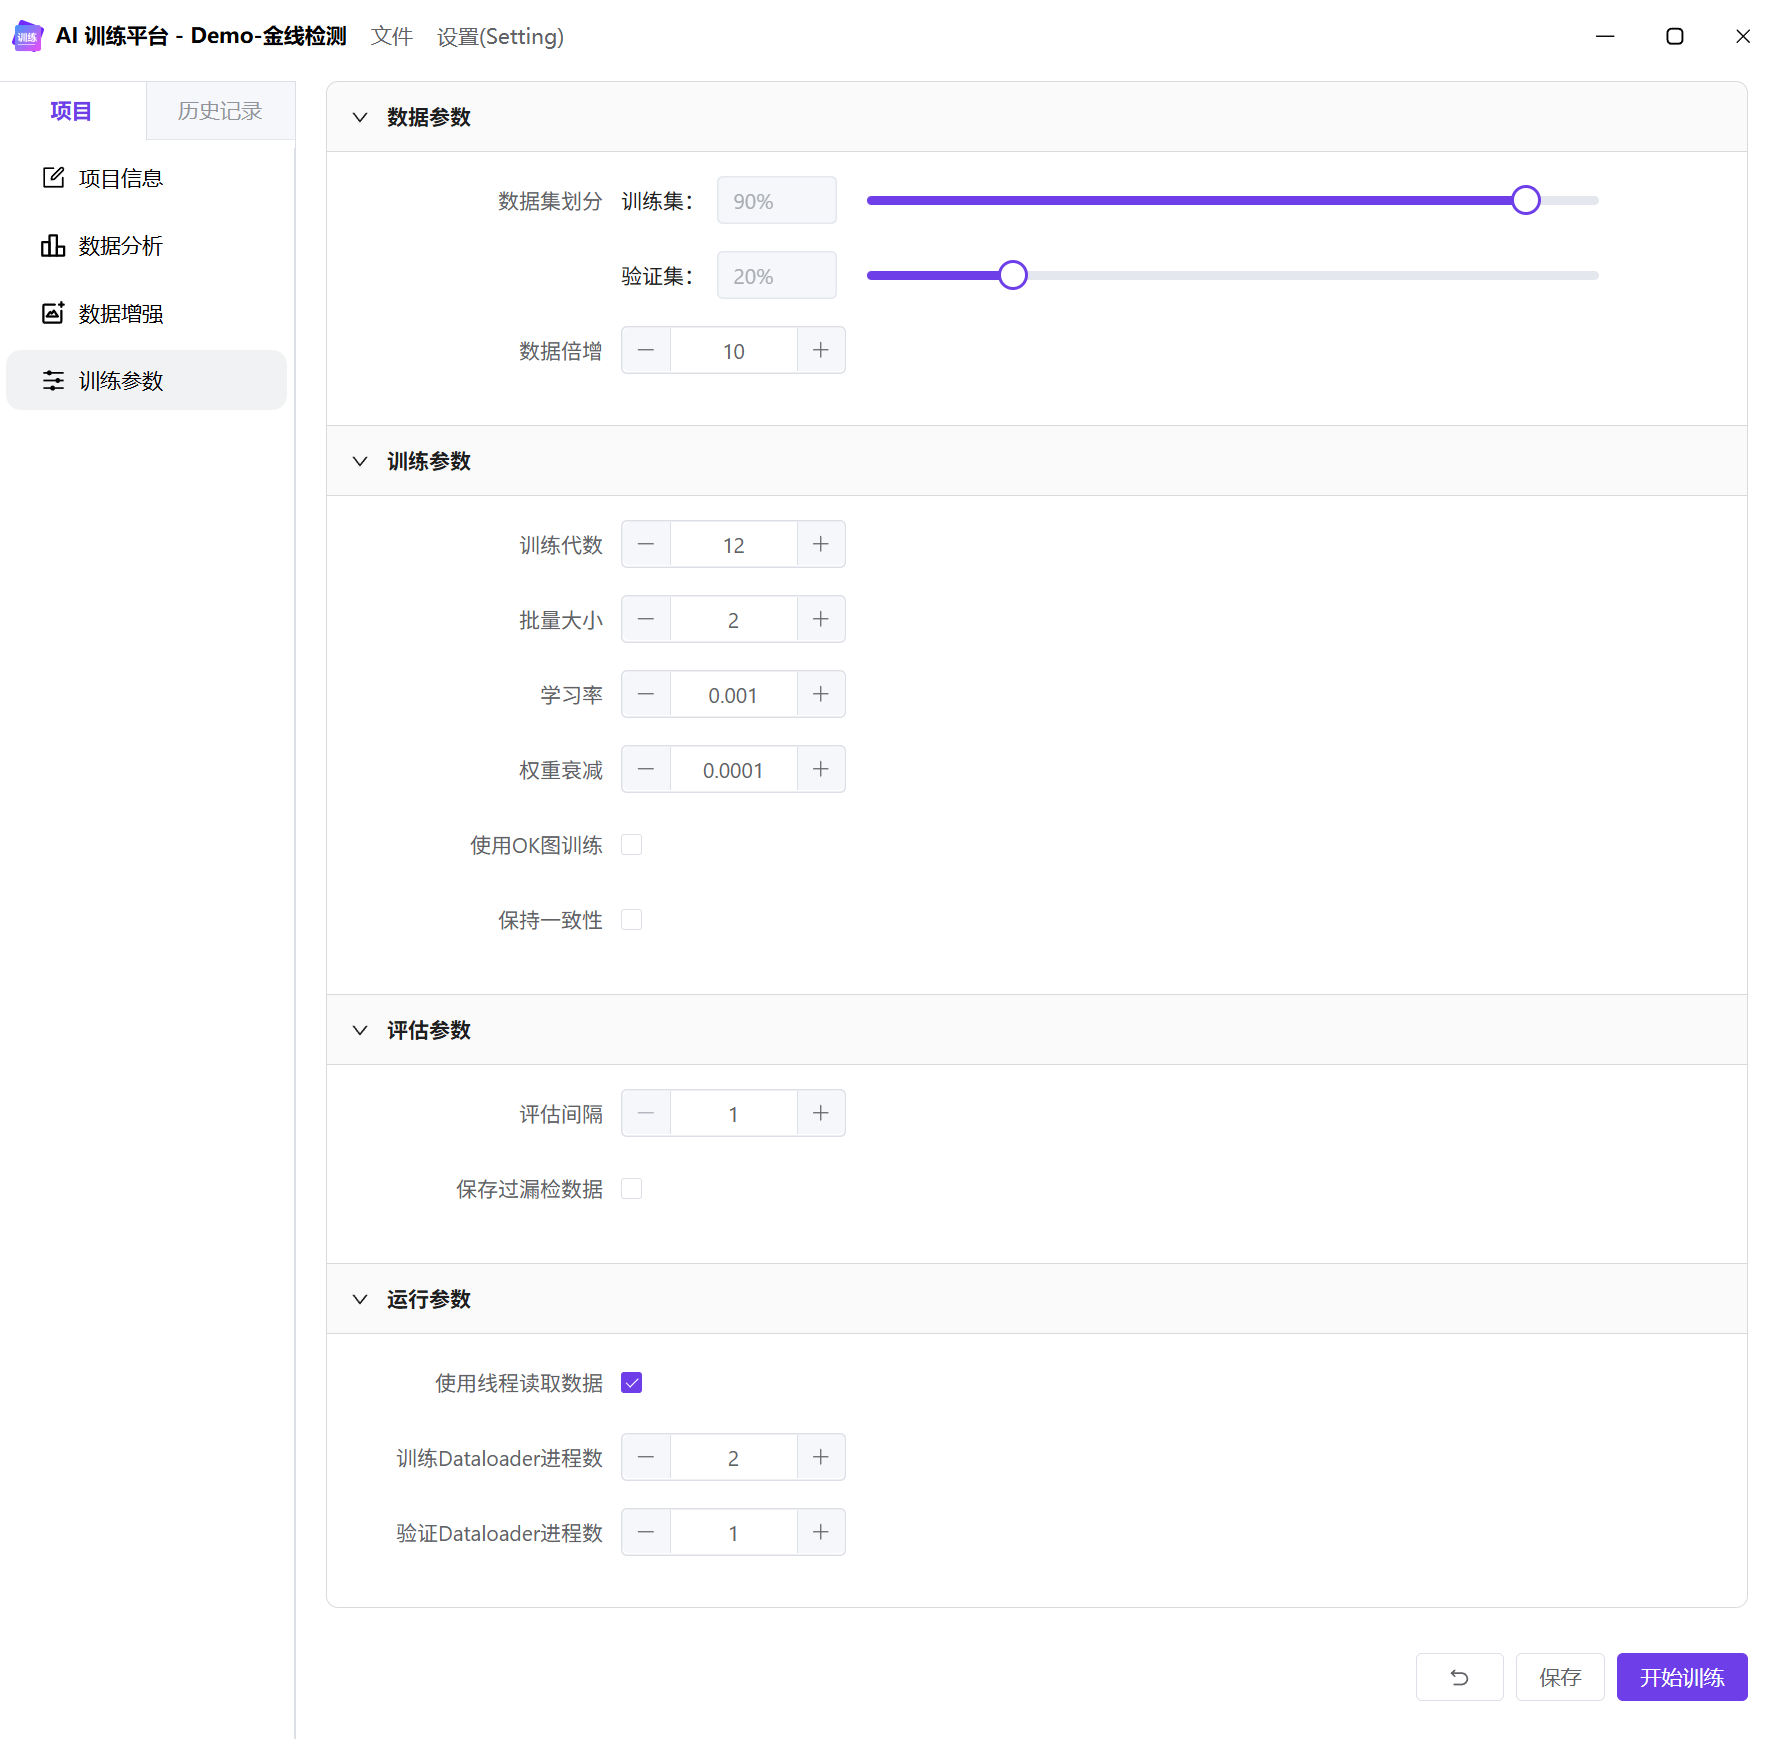This screenshot has height=1739, width=1774.
Task: Collapse the 数据参数 section
Action: pyautogui.click(x=360, y=117)
